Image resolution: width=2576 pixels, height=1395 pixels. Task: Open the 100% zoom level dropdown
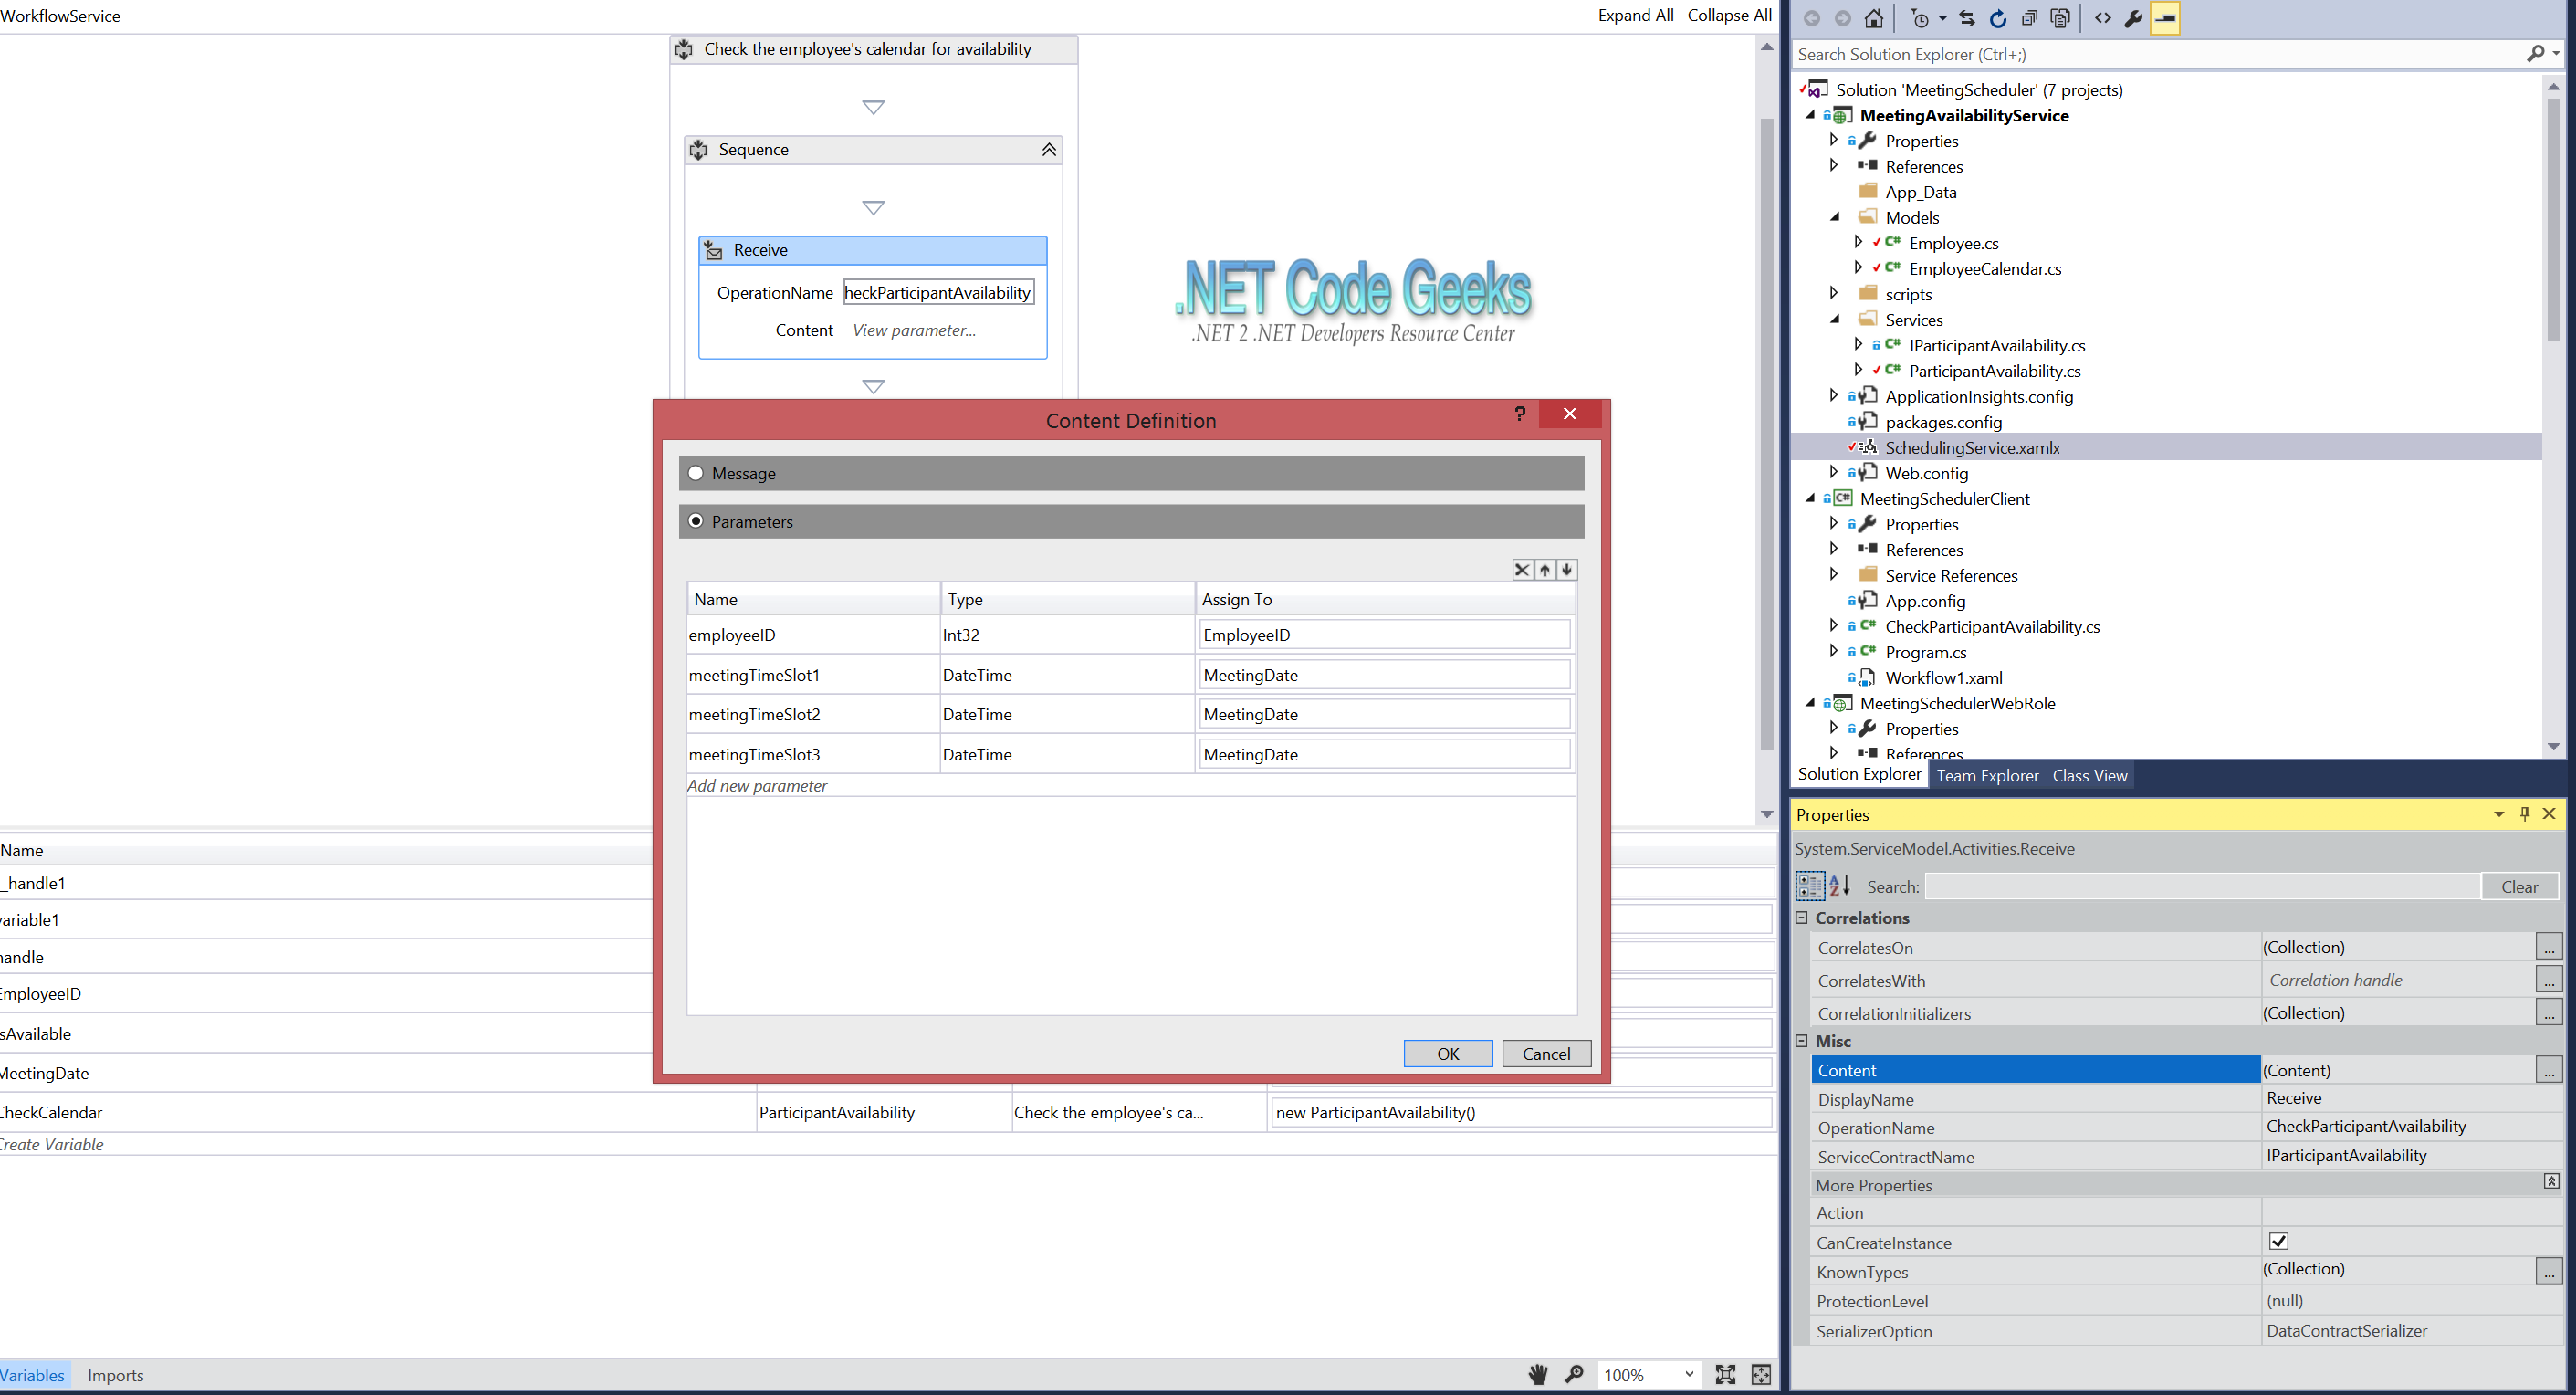click(1688, 1374)
